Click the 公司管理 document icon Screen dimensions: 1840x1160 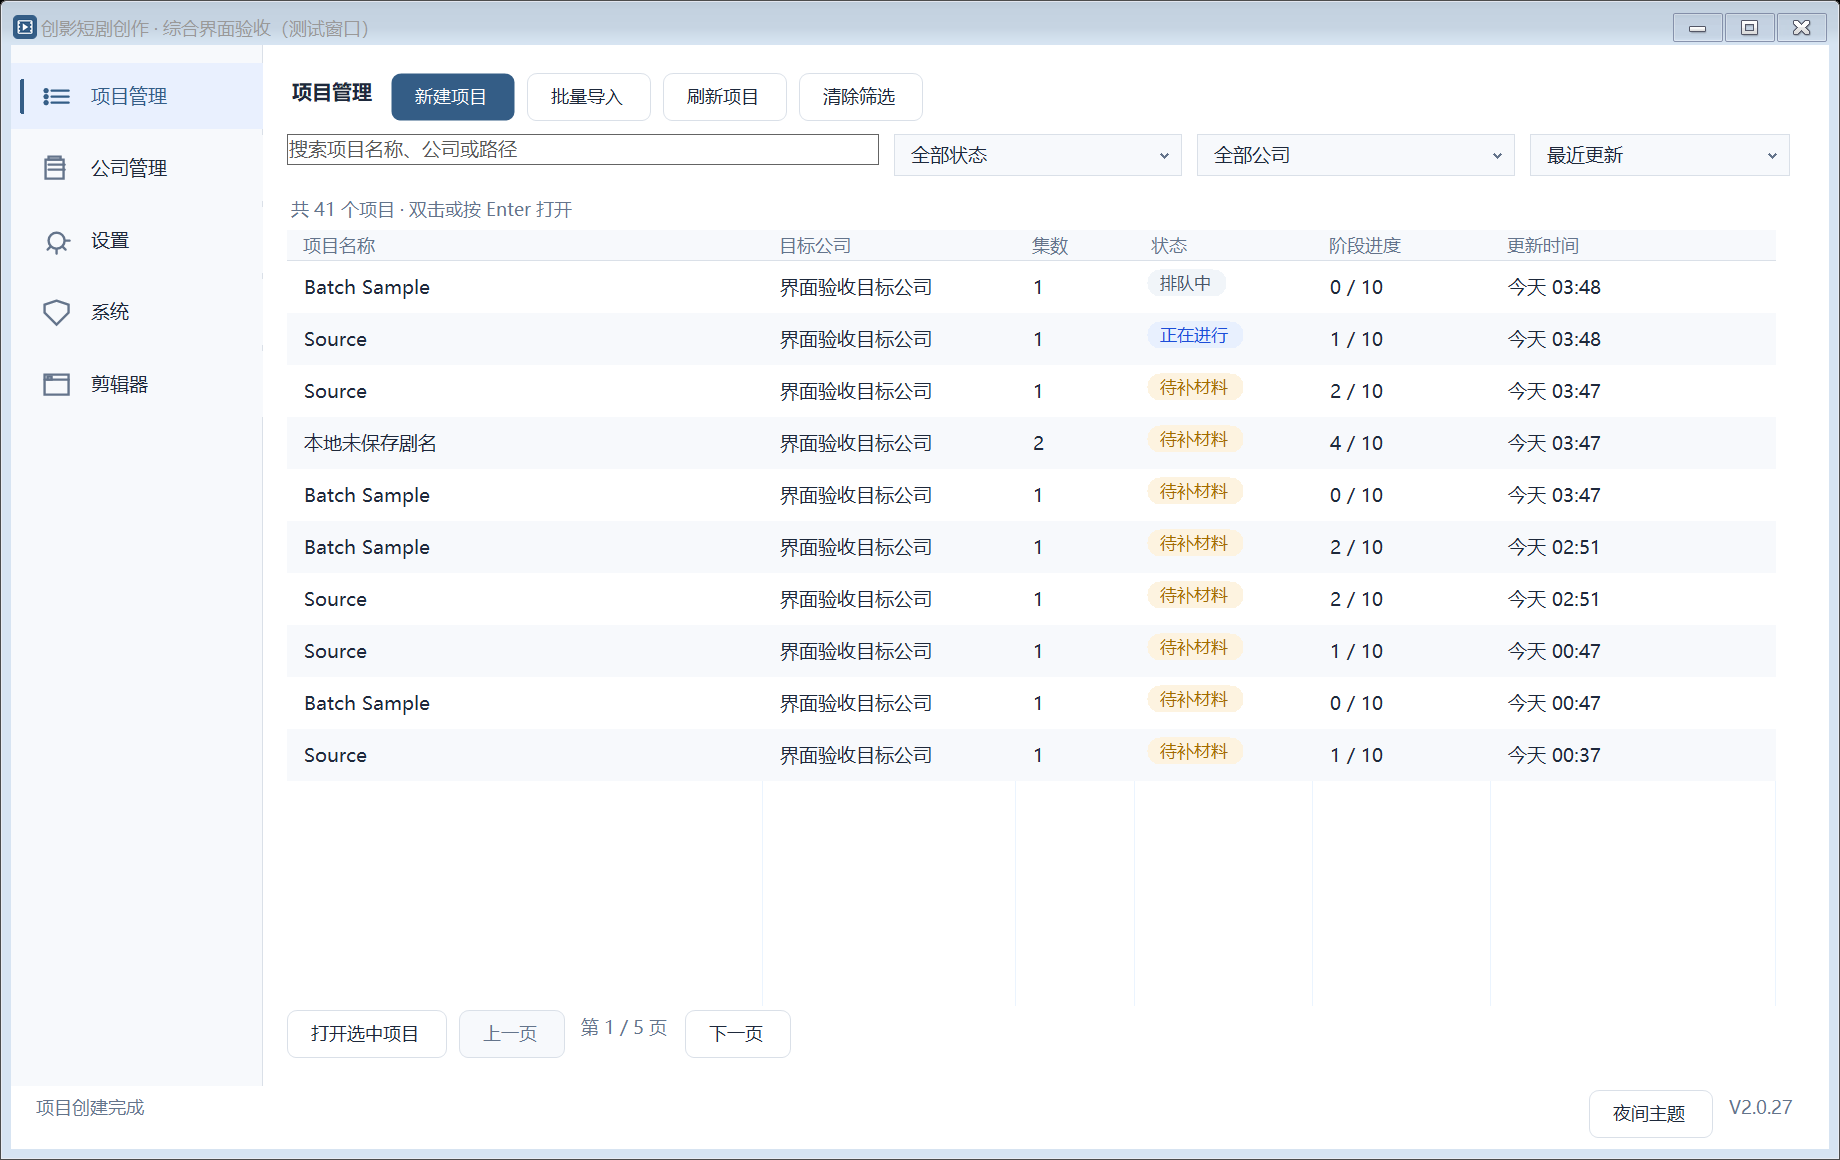click(x=56, y=168)
